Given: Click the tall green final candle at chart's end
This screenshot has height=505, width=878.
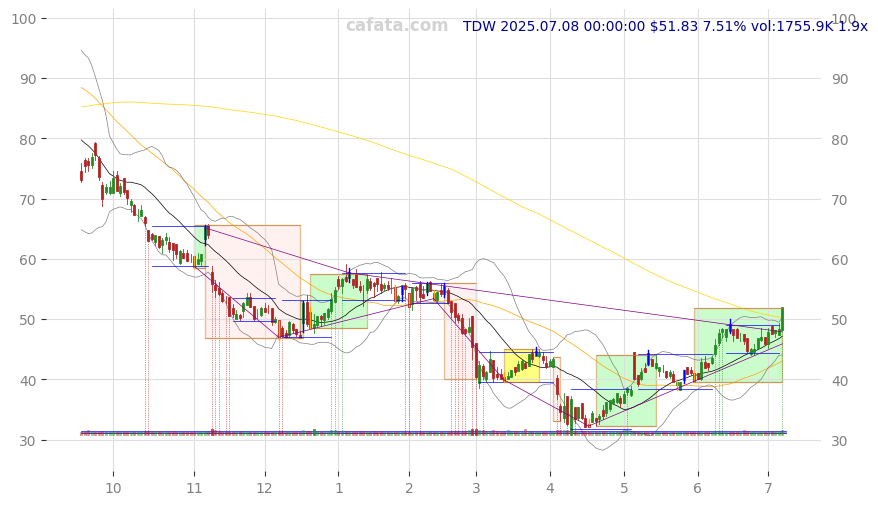Looking at the screenshot, I should (x=782, y=319).
